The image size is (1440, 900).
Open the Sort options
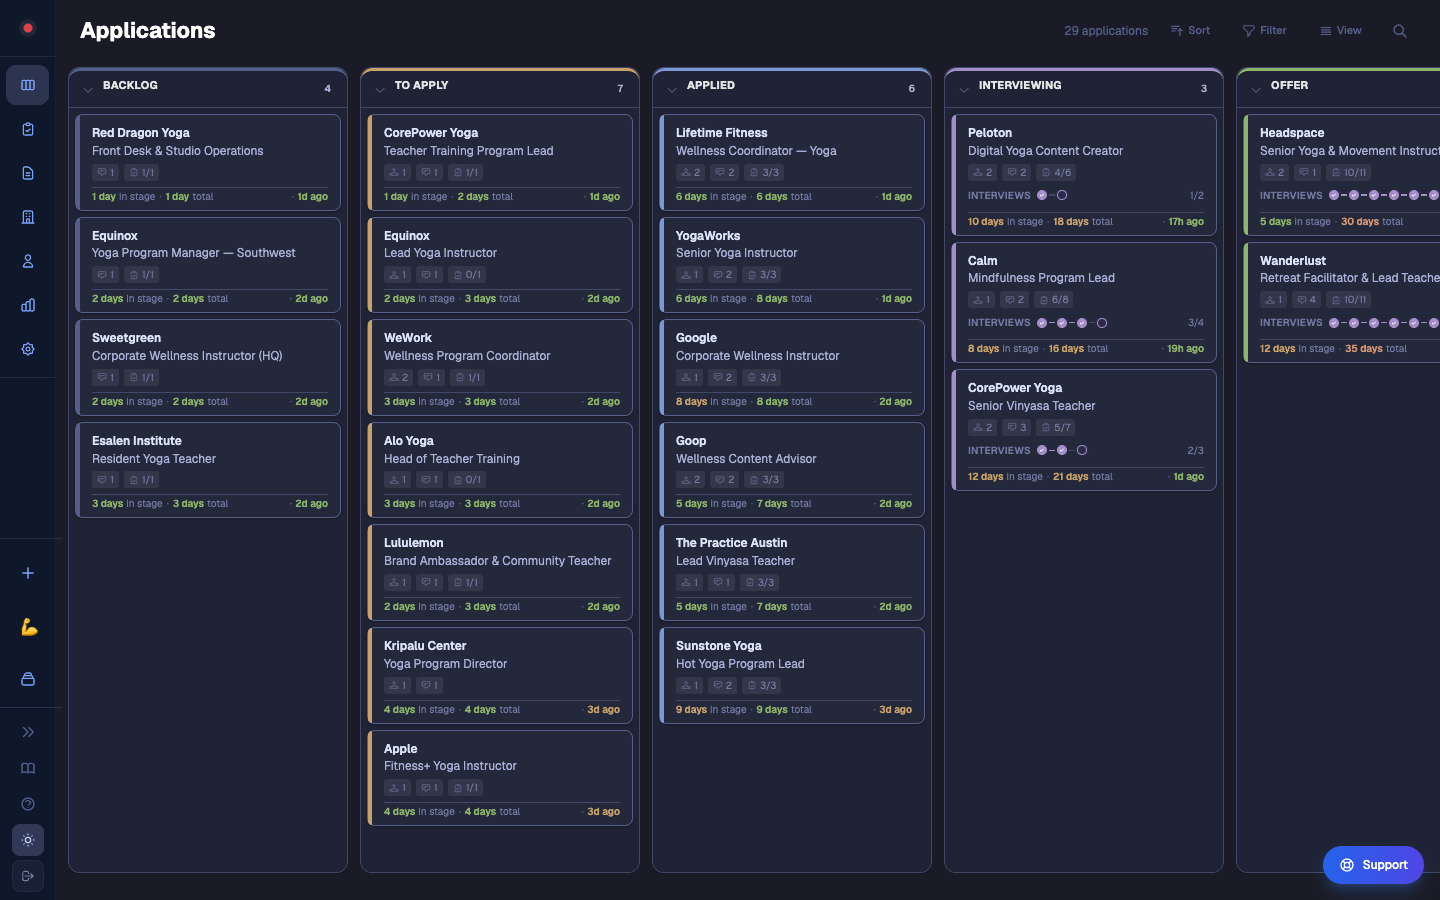1190,31
